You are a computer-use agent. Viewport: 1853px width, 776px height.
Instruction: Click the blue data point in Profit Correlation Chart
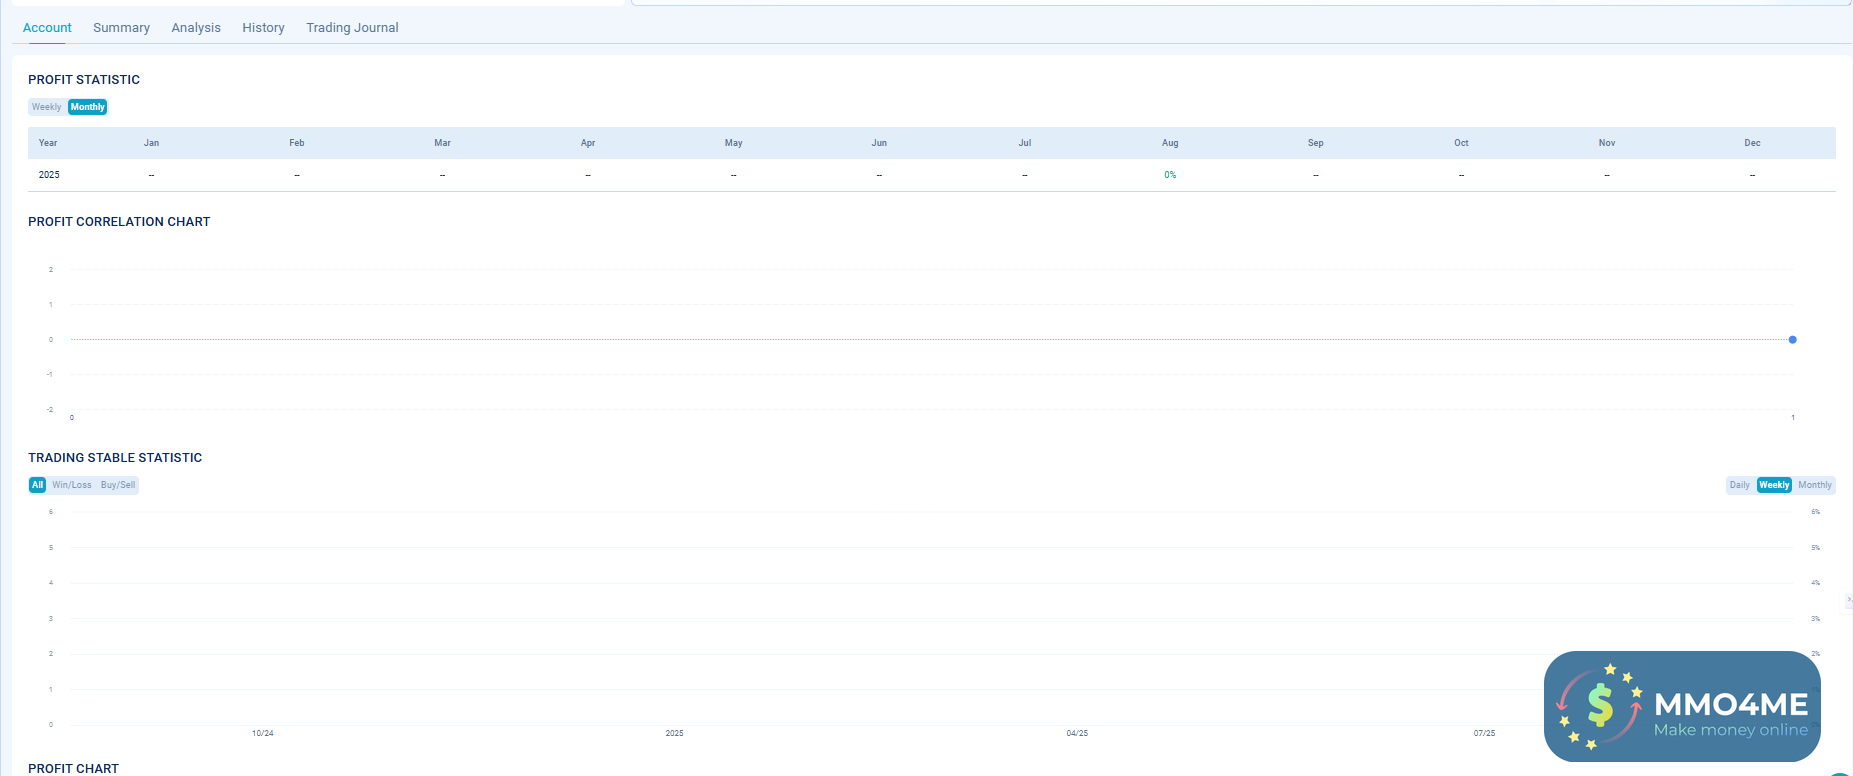coord(1792,340)
